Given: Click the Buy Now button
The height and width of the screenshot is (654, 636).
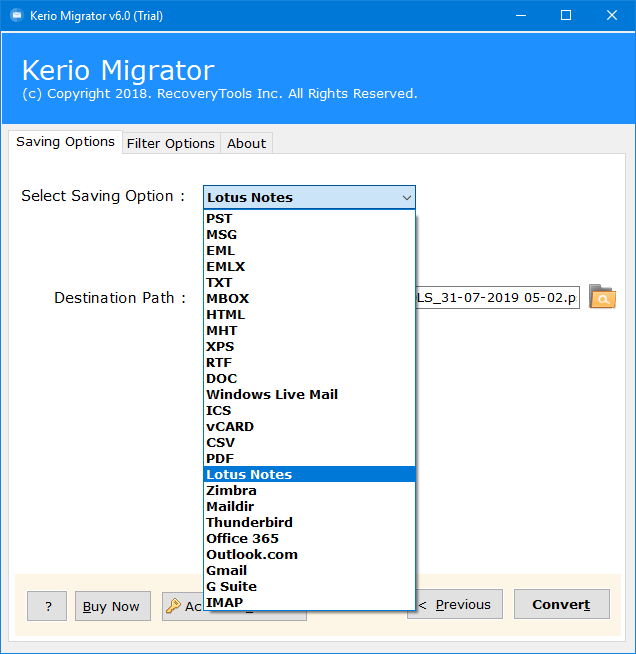Looking at the screenshot, I should (113, 606).
